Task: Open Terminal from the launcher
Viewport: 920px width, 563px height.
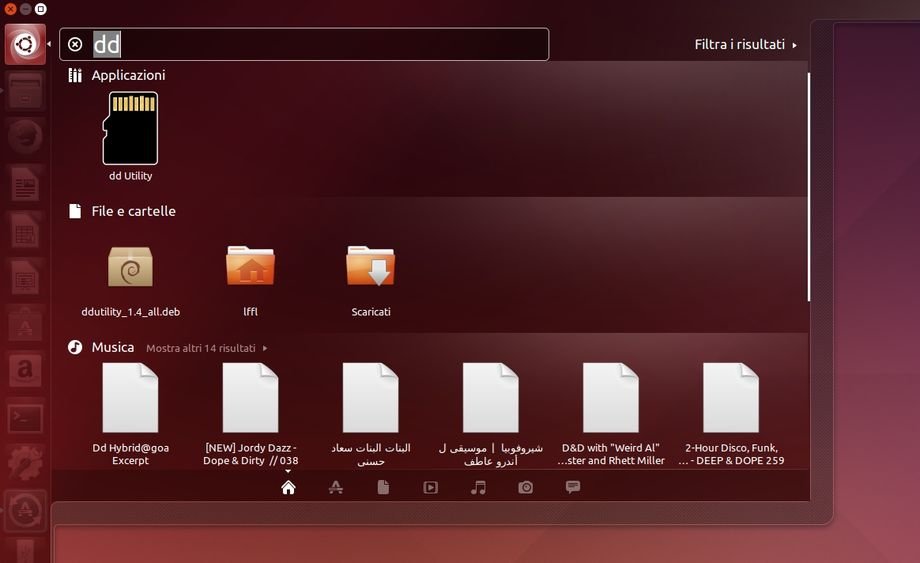Action: pos(25,418)
